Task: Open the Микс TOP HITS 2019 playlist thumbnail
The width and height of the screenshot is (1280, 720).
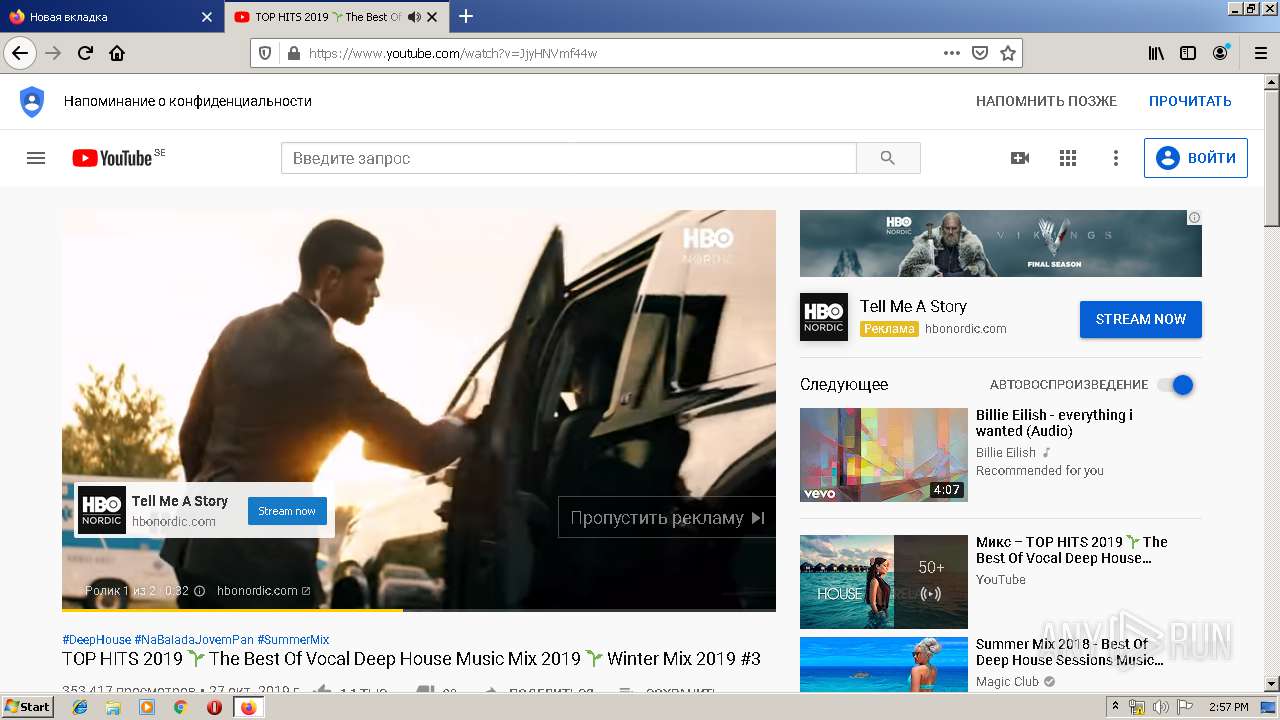Action: 884,582
